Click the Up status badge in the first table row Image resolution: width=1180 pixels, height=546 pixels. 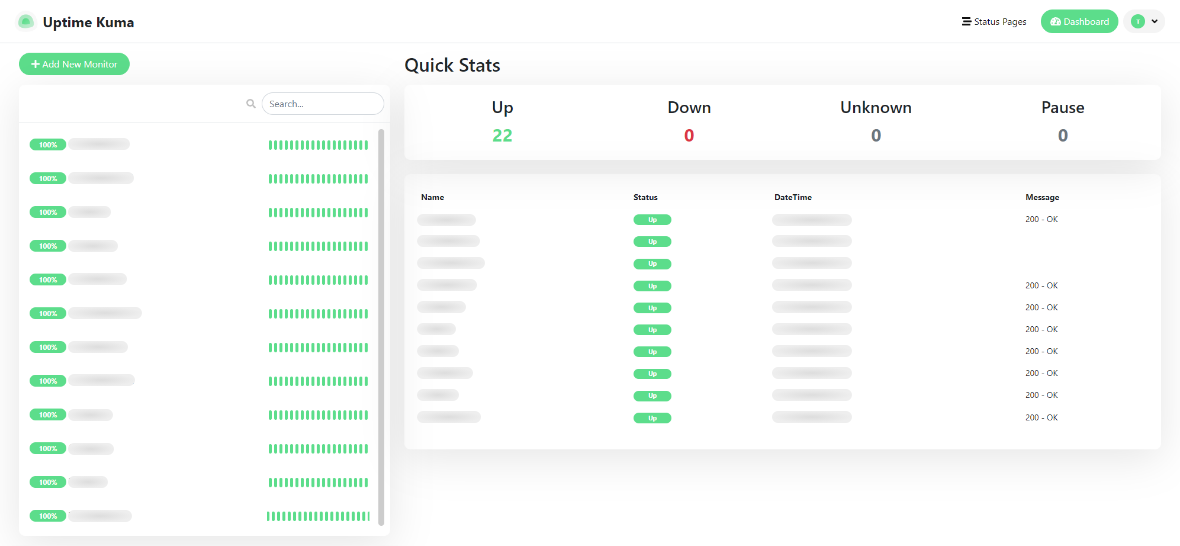652,219
